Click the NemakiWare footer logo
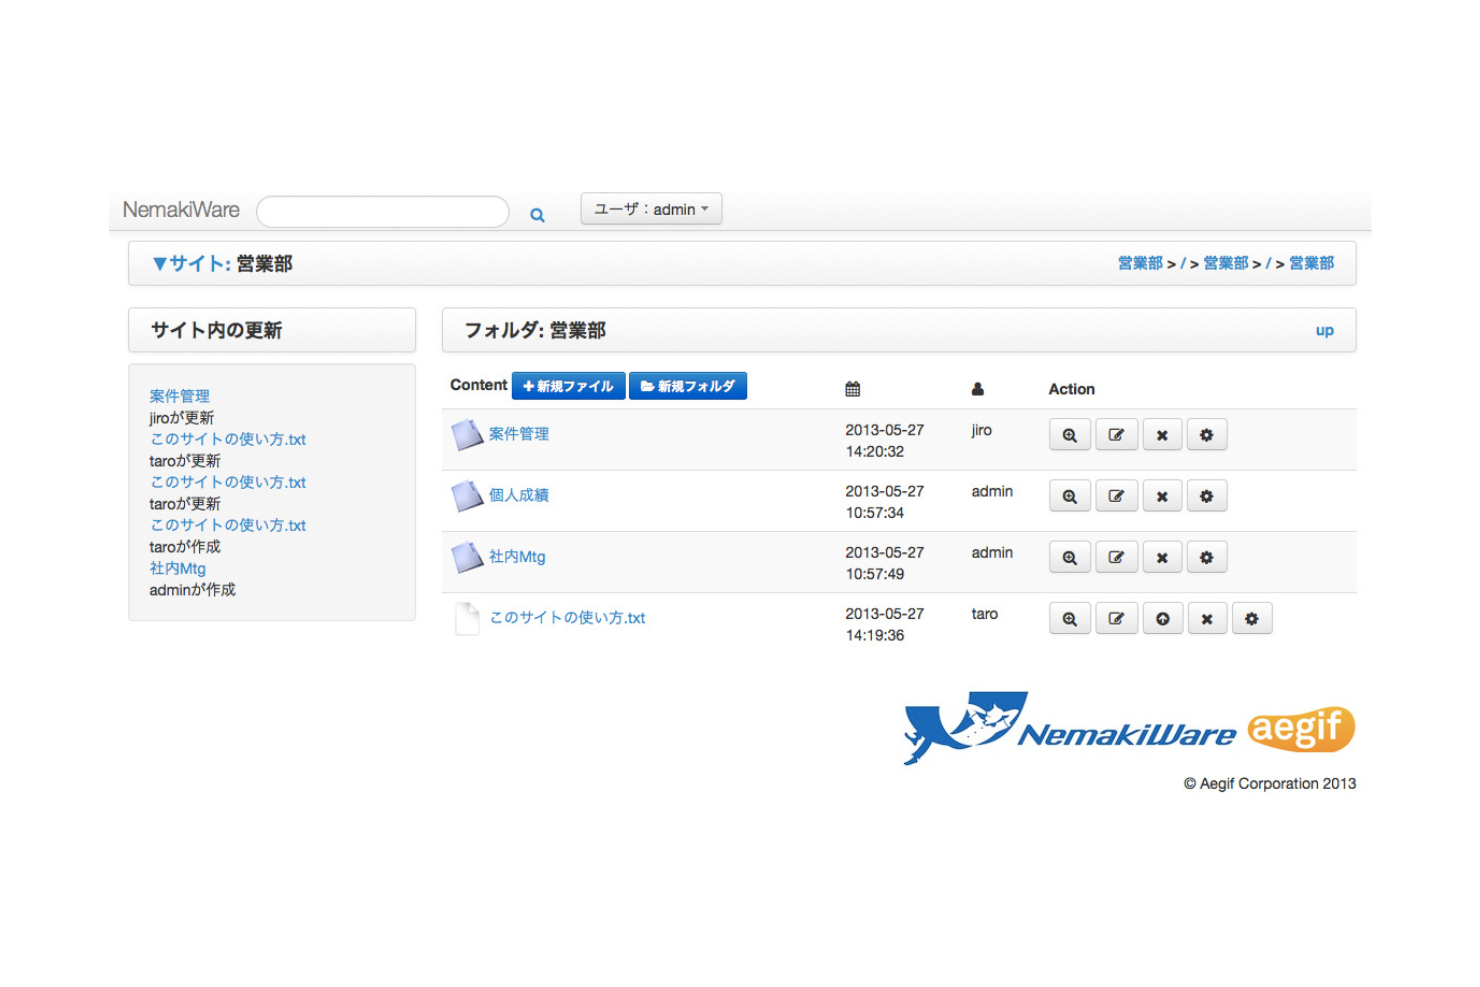 pos(1070,728)
